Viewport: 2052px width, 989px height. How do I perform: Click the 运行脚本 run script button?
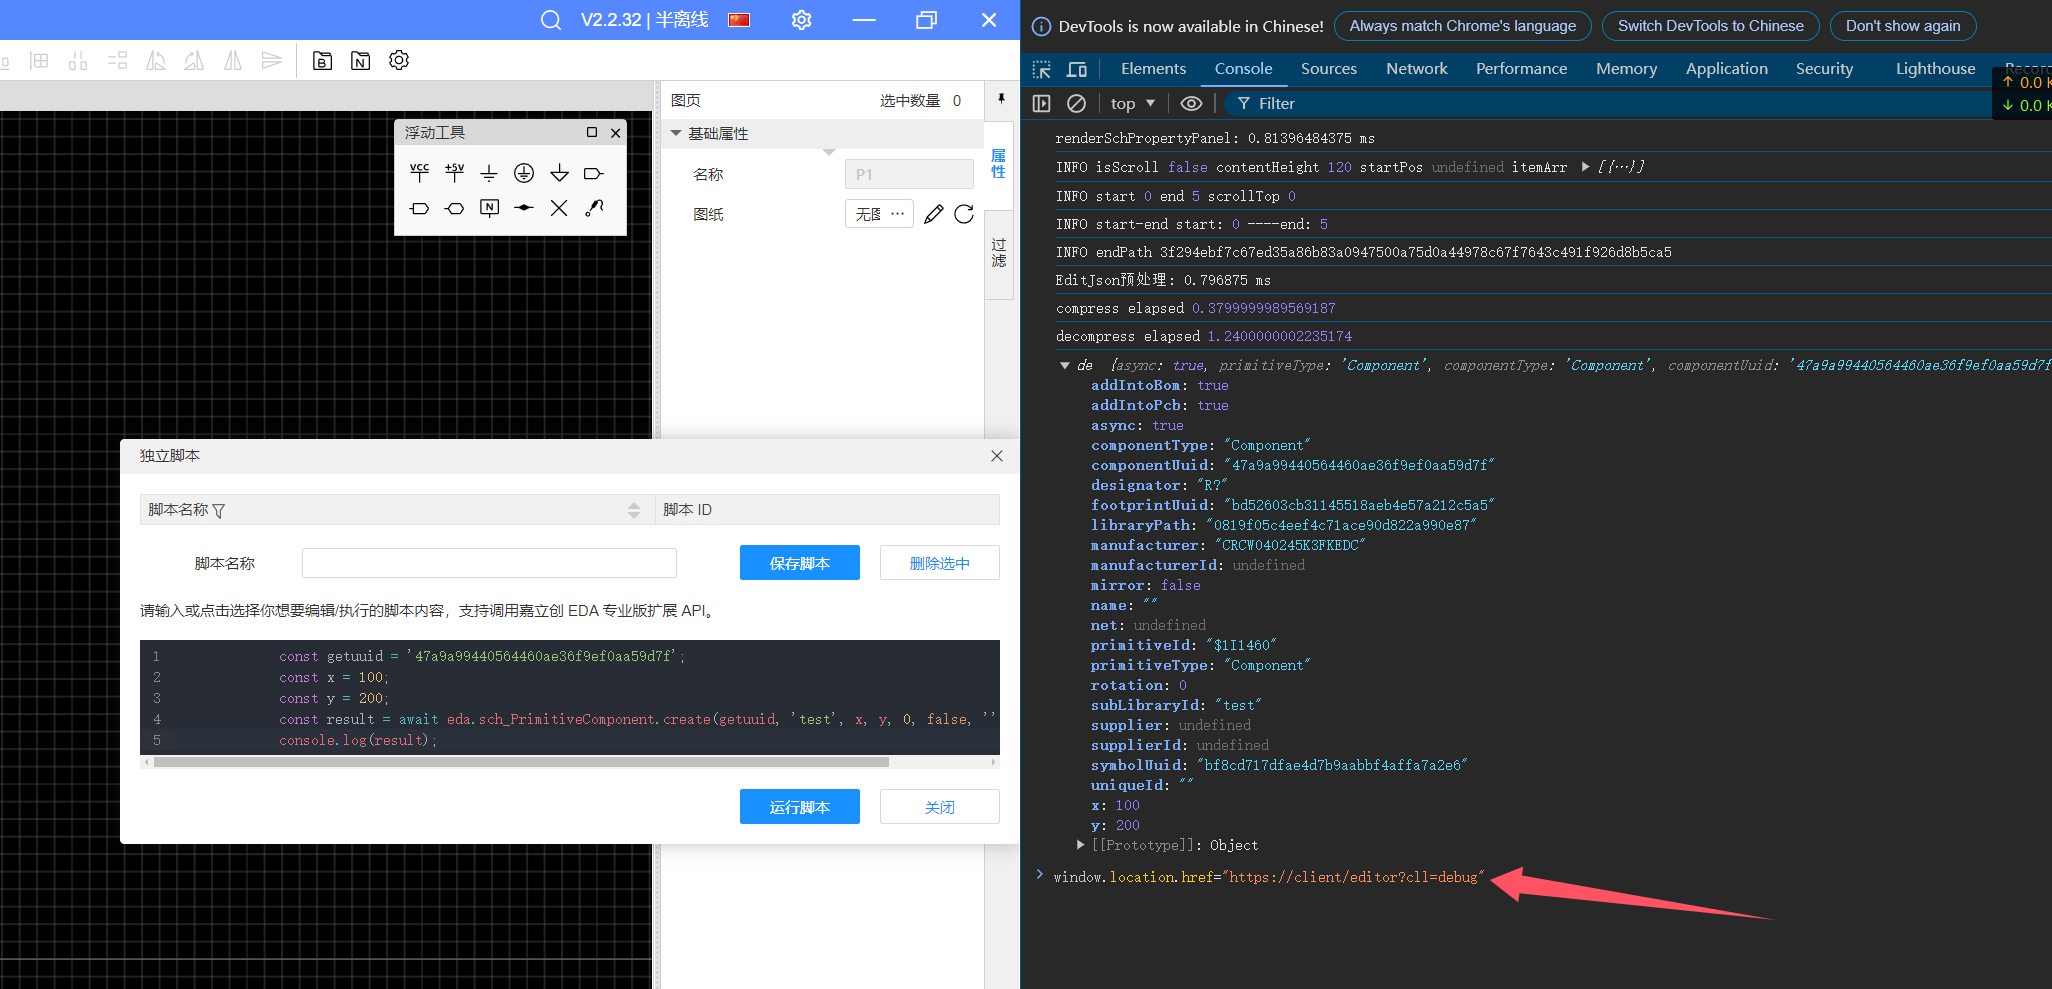pyautogui.click(x=799, y=807)
